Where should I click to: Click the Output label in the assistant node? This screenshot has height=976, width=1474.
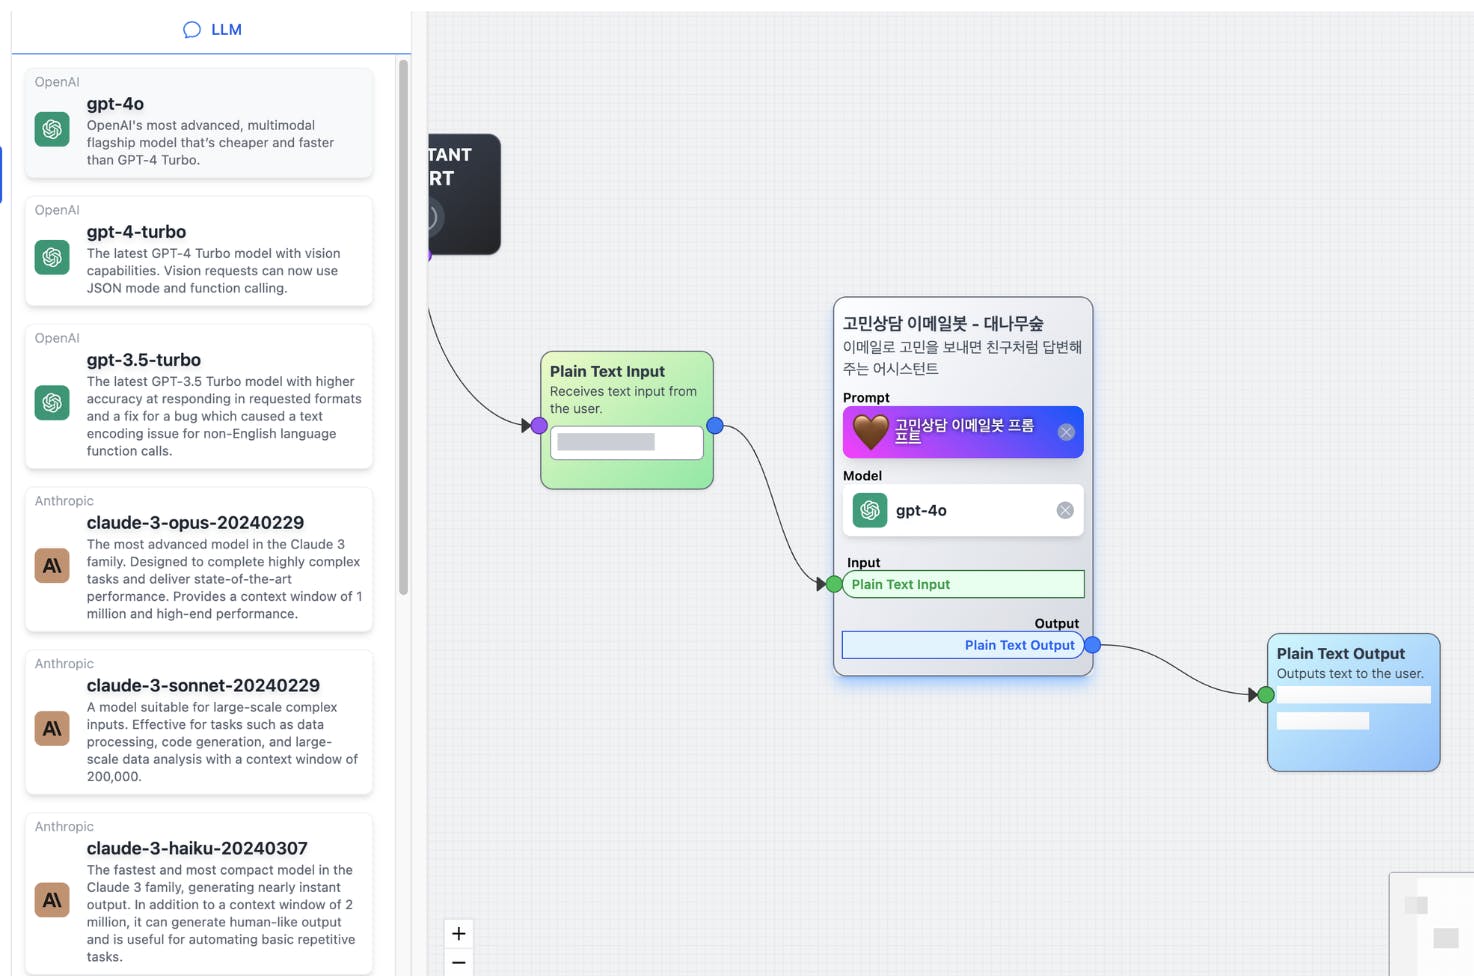tap(1056, 623)
